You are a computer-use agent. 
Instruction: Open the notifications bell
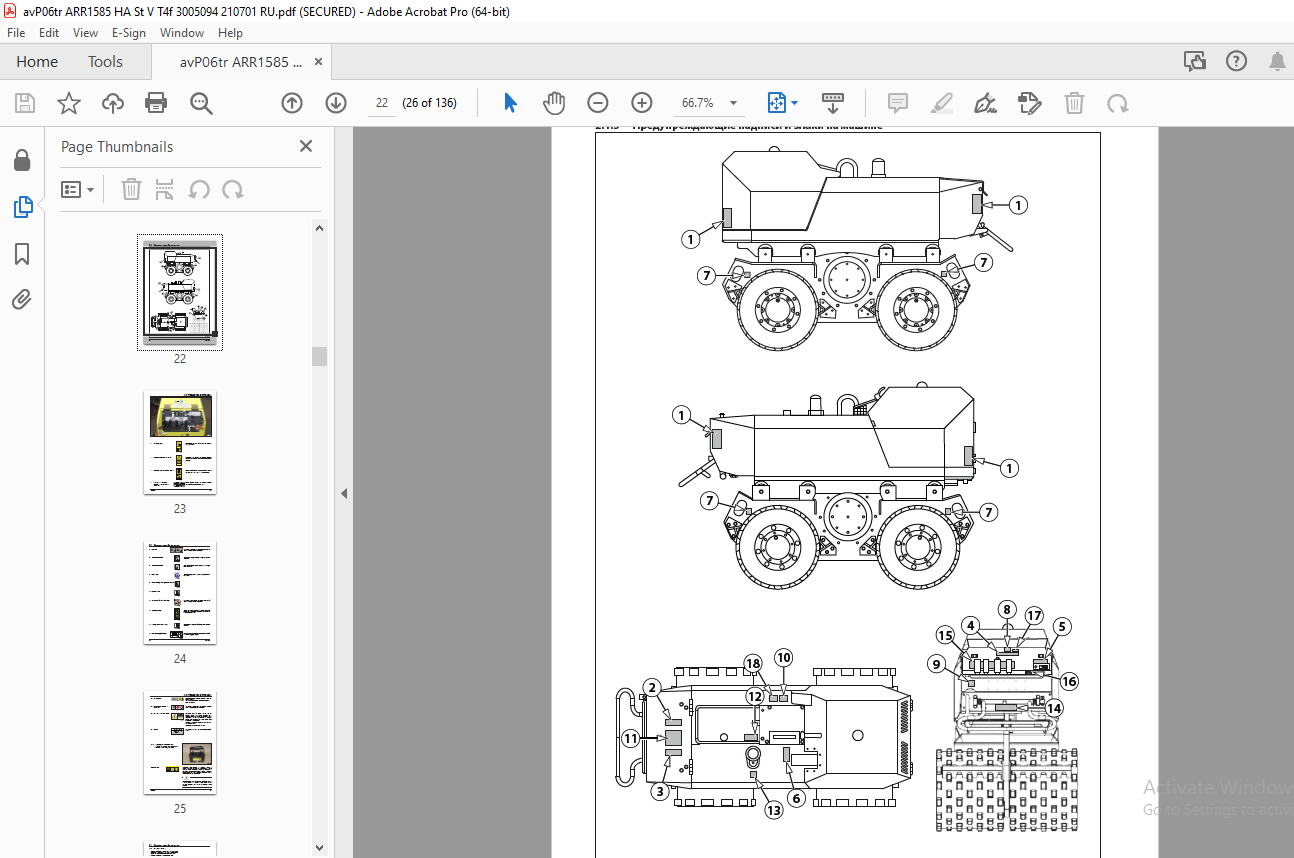click(1277, 62)
